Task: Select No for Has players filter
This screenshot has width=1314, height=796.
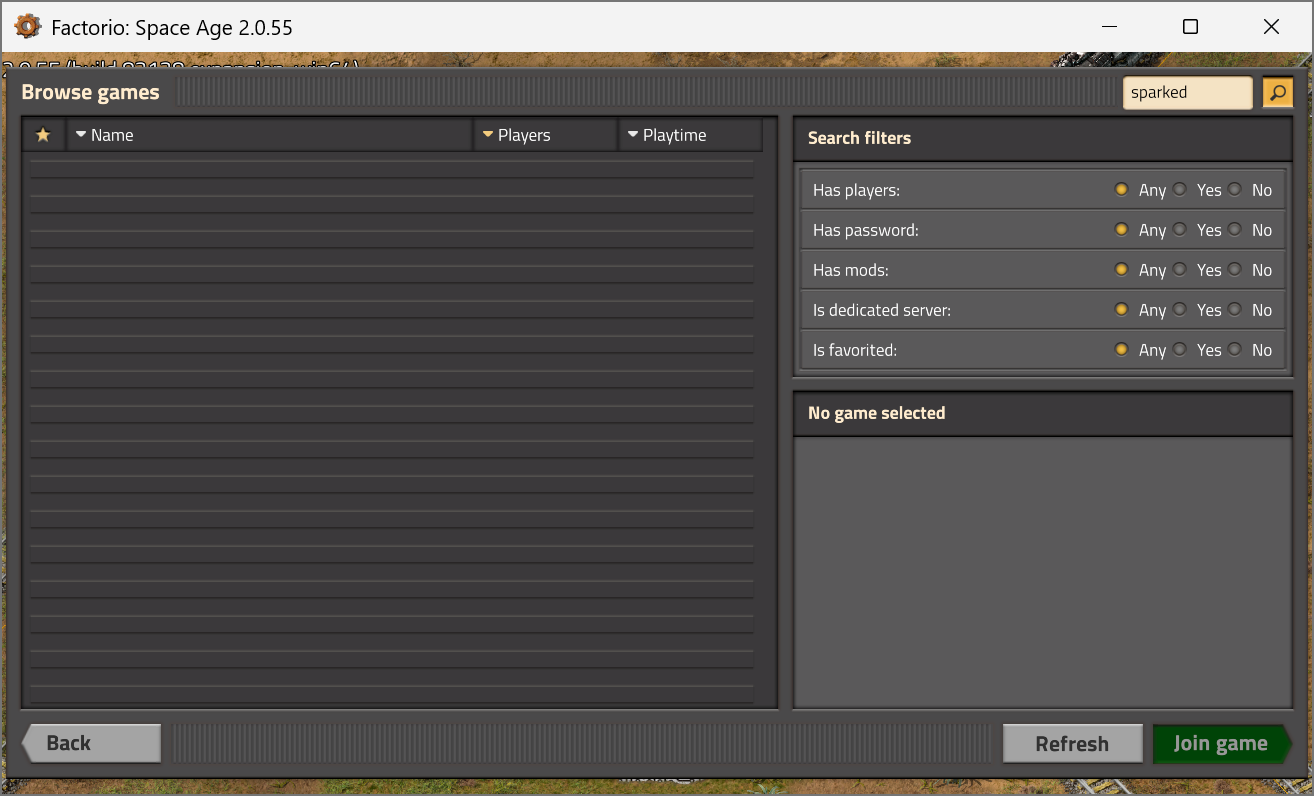Action: click(x=1235, y=189)
